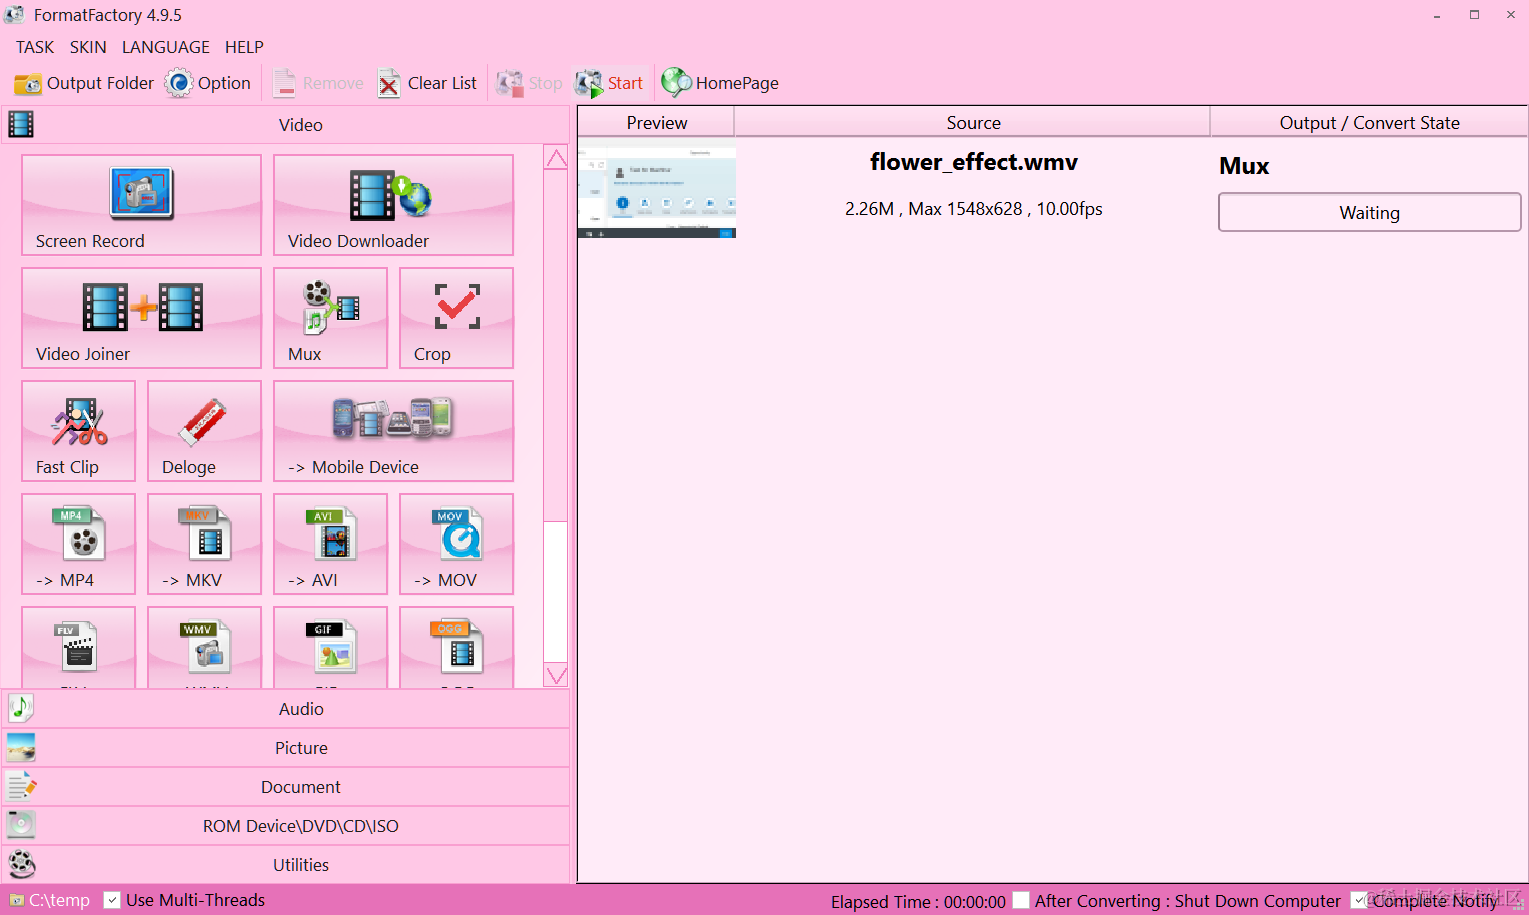Launch the Video Joiner tool
The height and width of the screenshot is (915, 1529).
coord(141,318)
